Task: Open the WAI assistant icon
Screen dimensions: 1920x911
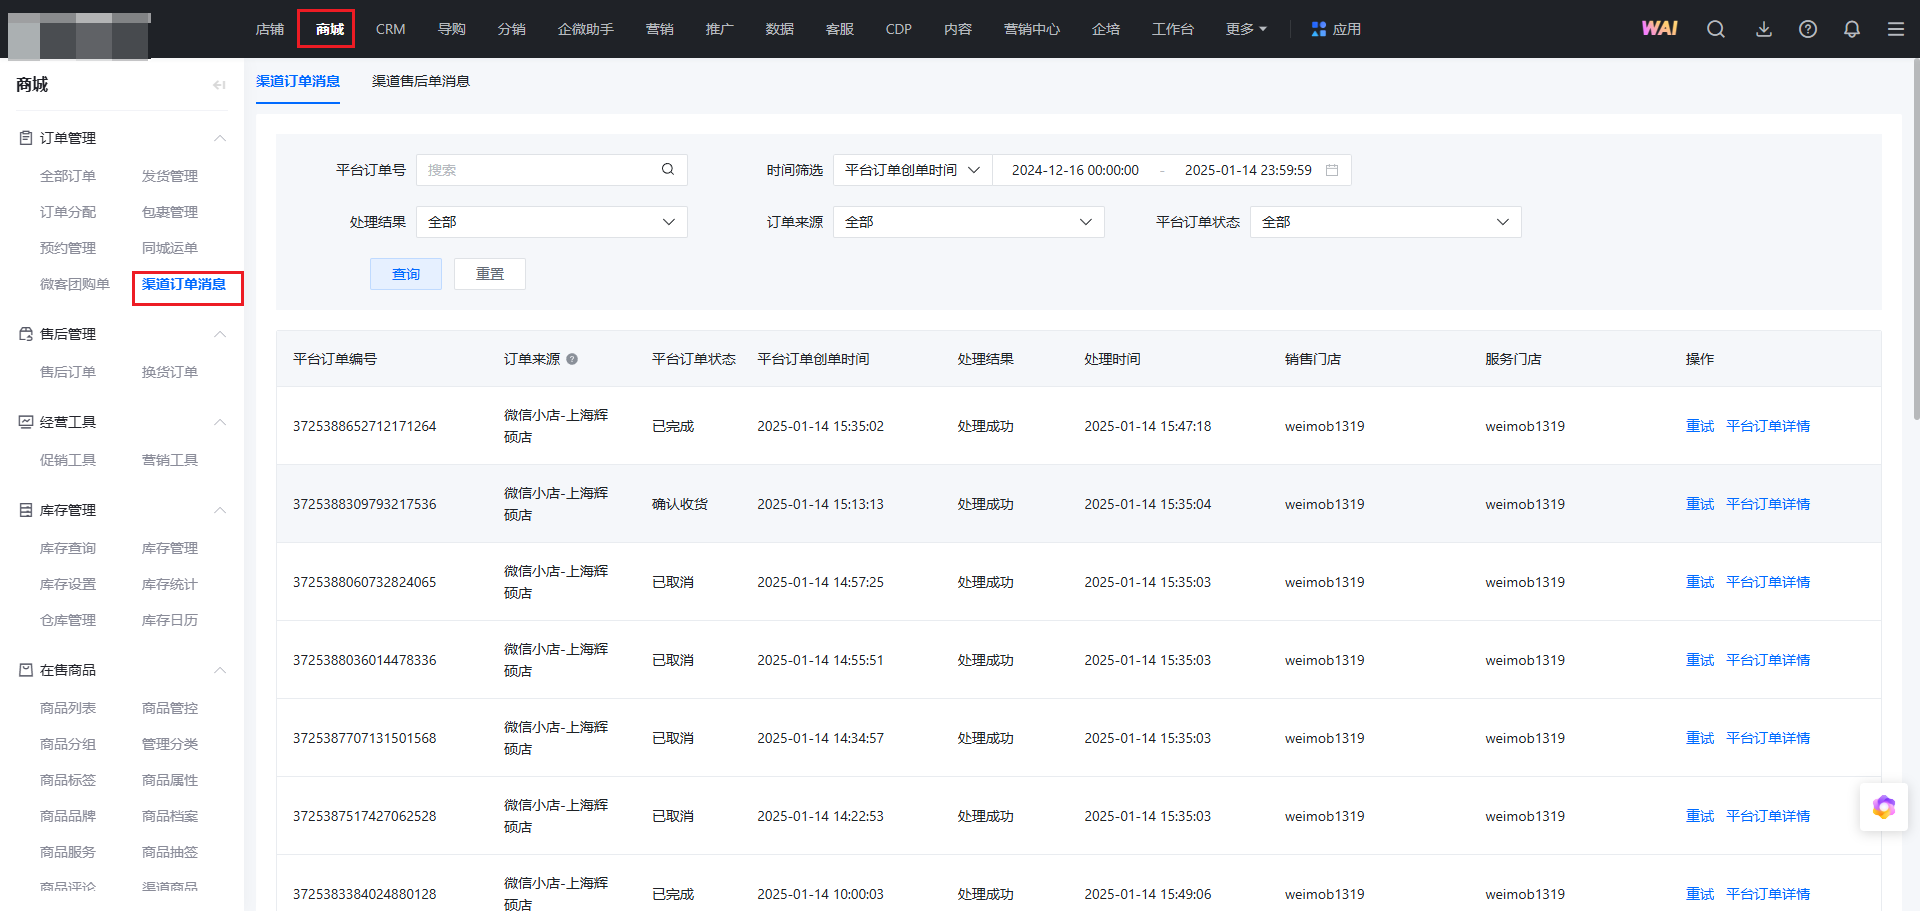Action: (1659, 29)
